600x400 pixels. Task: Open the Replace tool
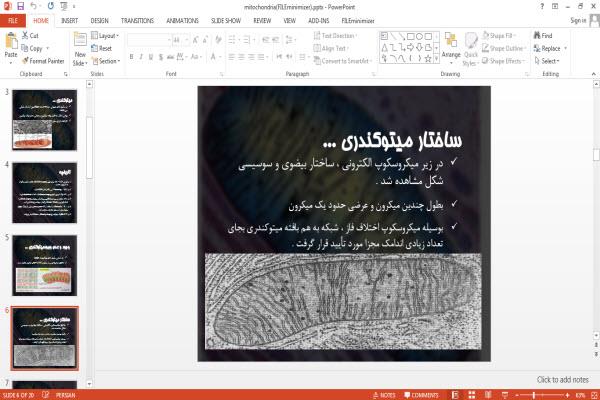(549, 48)
